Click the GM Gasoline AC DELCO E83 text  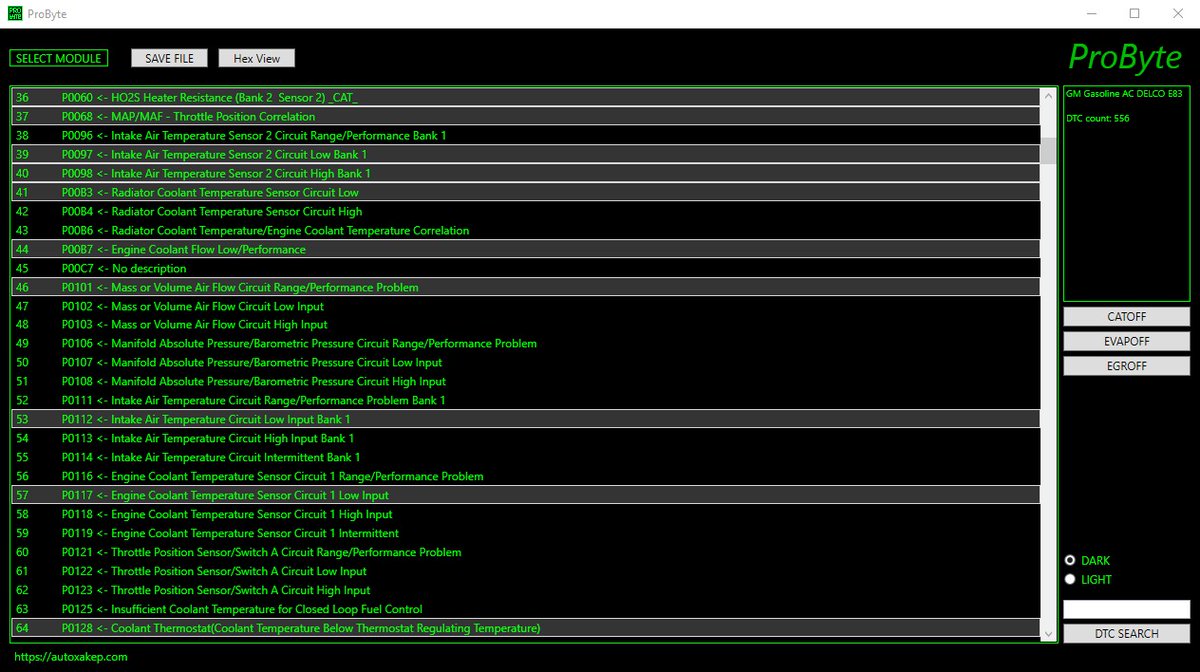point(1123,93)
